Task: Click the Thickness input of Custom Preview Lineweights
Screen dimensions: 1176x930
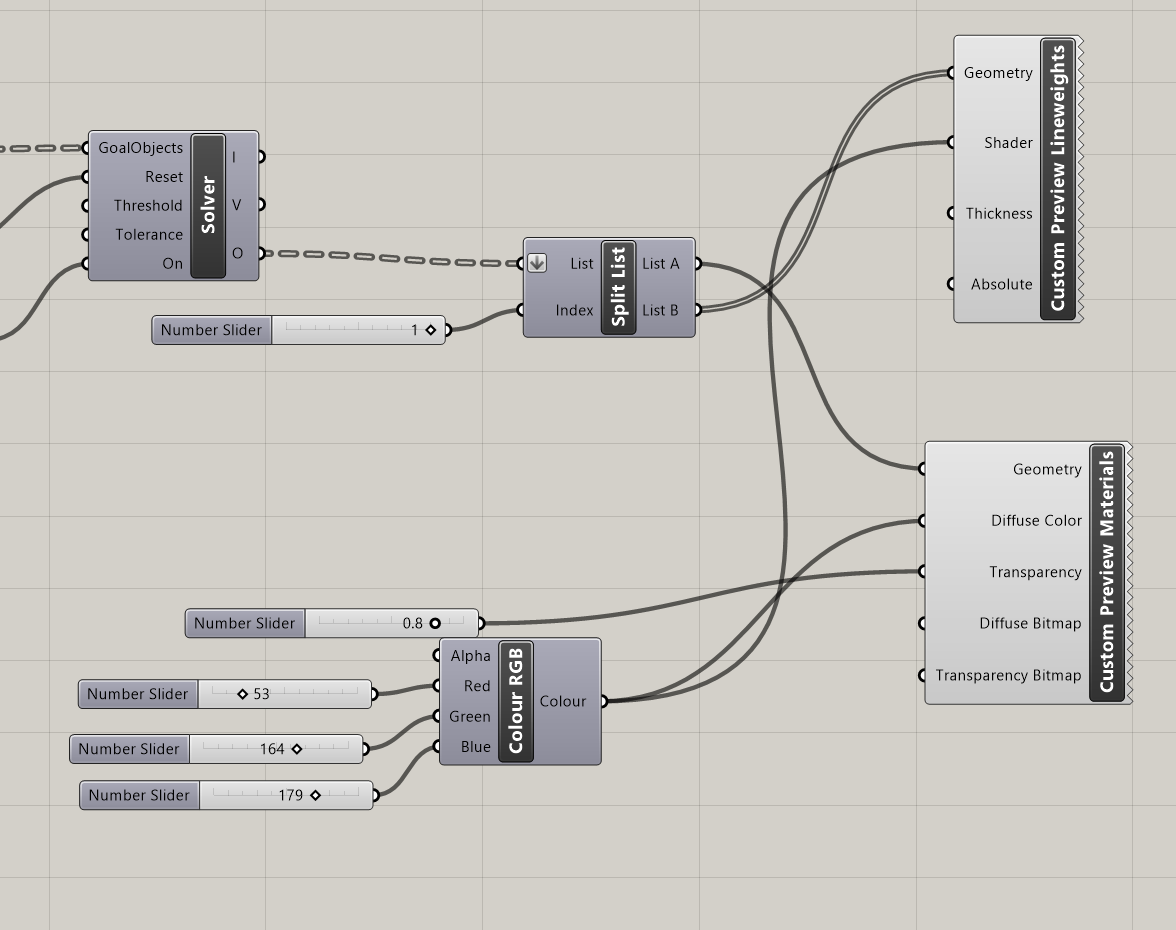Action: 998,213
